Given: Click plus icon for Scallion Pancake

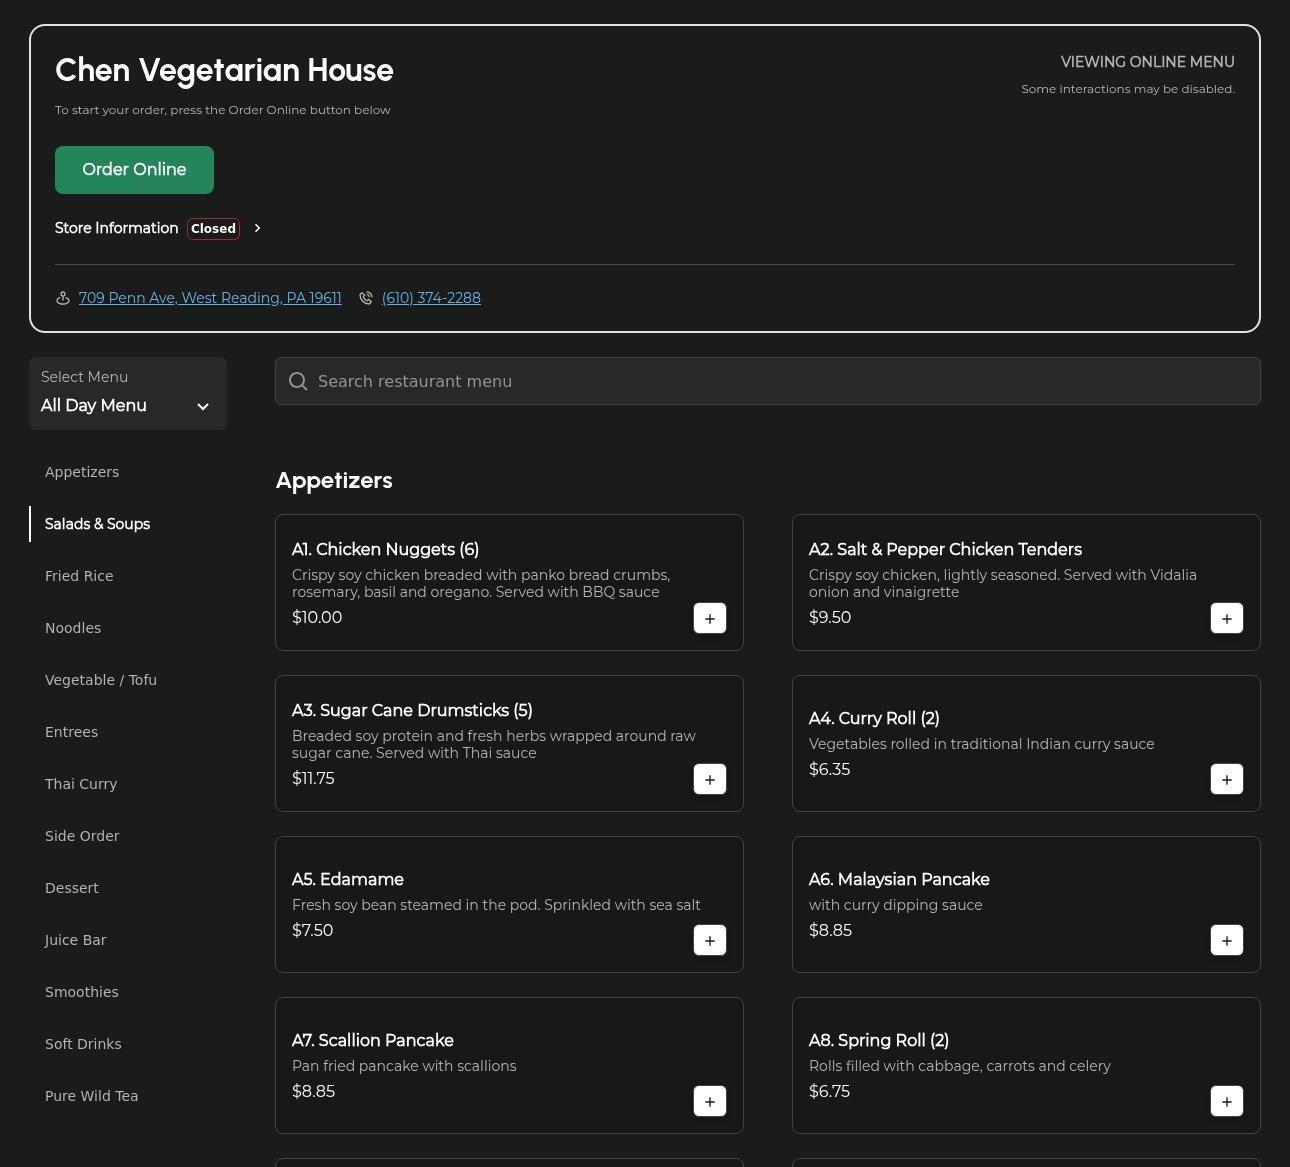Looking at the screenshot, I should click(x=710, y=1101).
